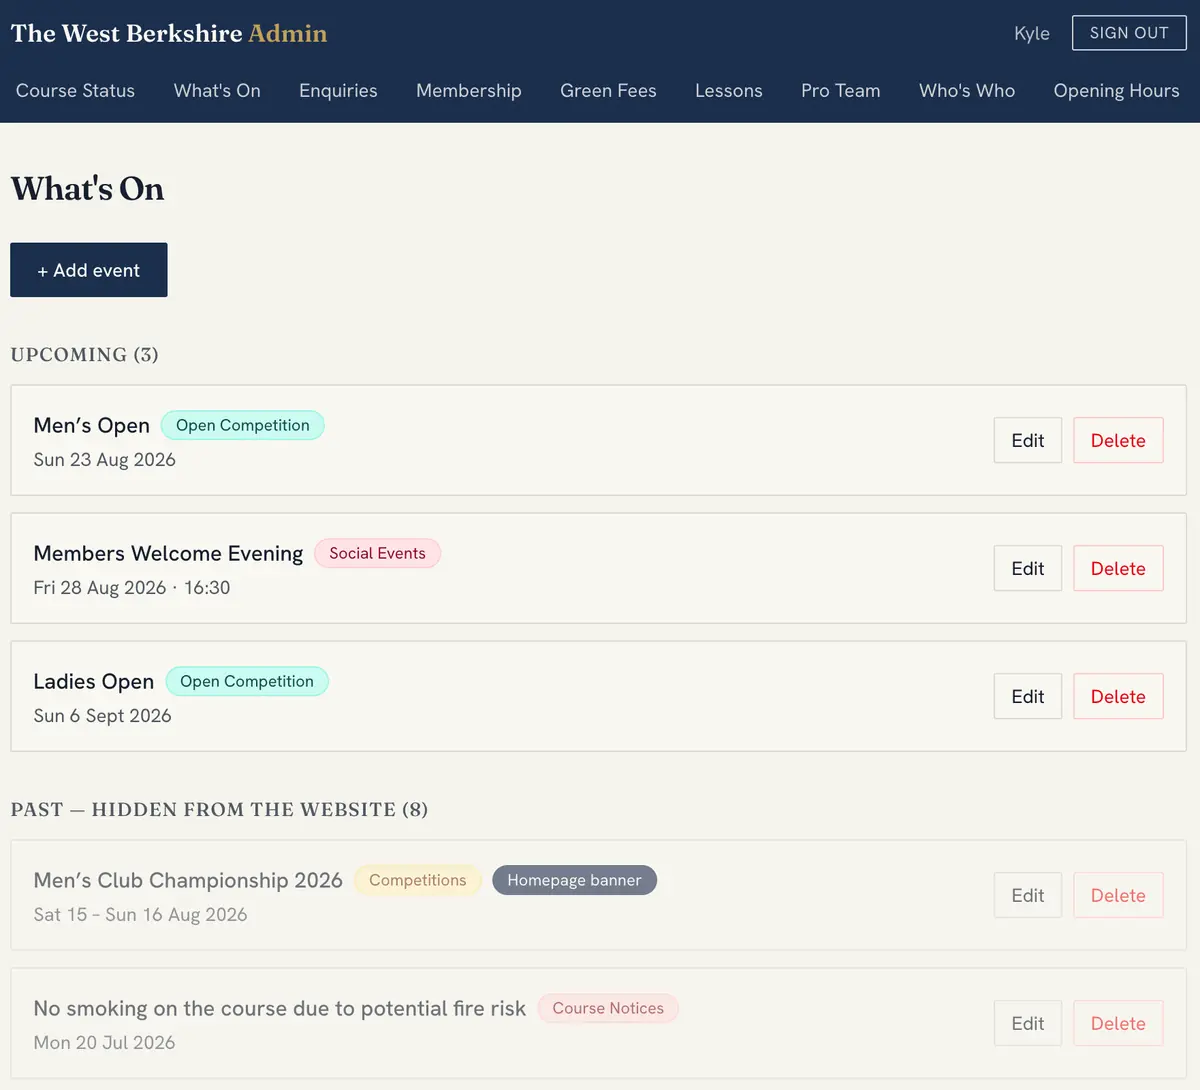The image size is (1200, 1090).
Task: Click the Open Competition tag on Ladies Open
Action: [247, 681]
